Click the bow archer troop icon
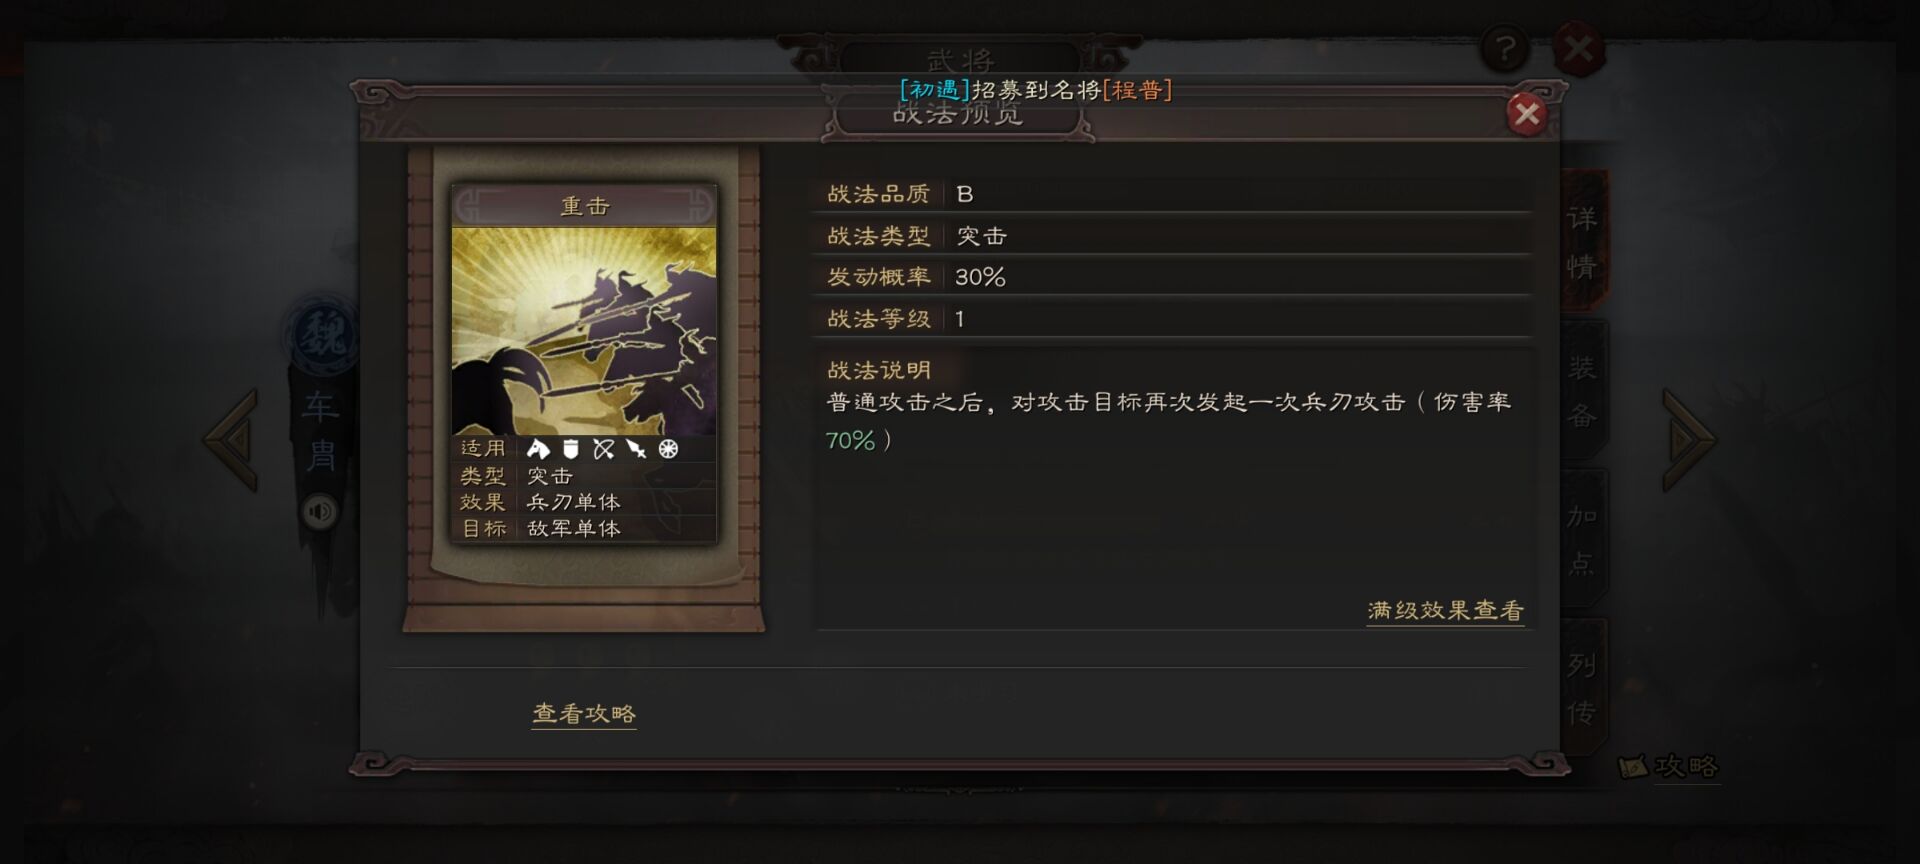The width and height of the screenshot is (1920, 864). 603,449
